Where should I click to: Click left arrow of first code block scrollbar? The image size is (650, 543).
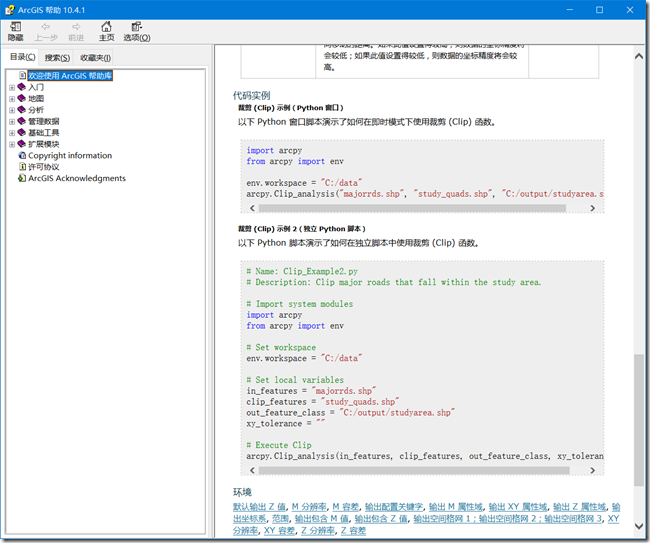tap(252, 208)
